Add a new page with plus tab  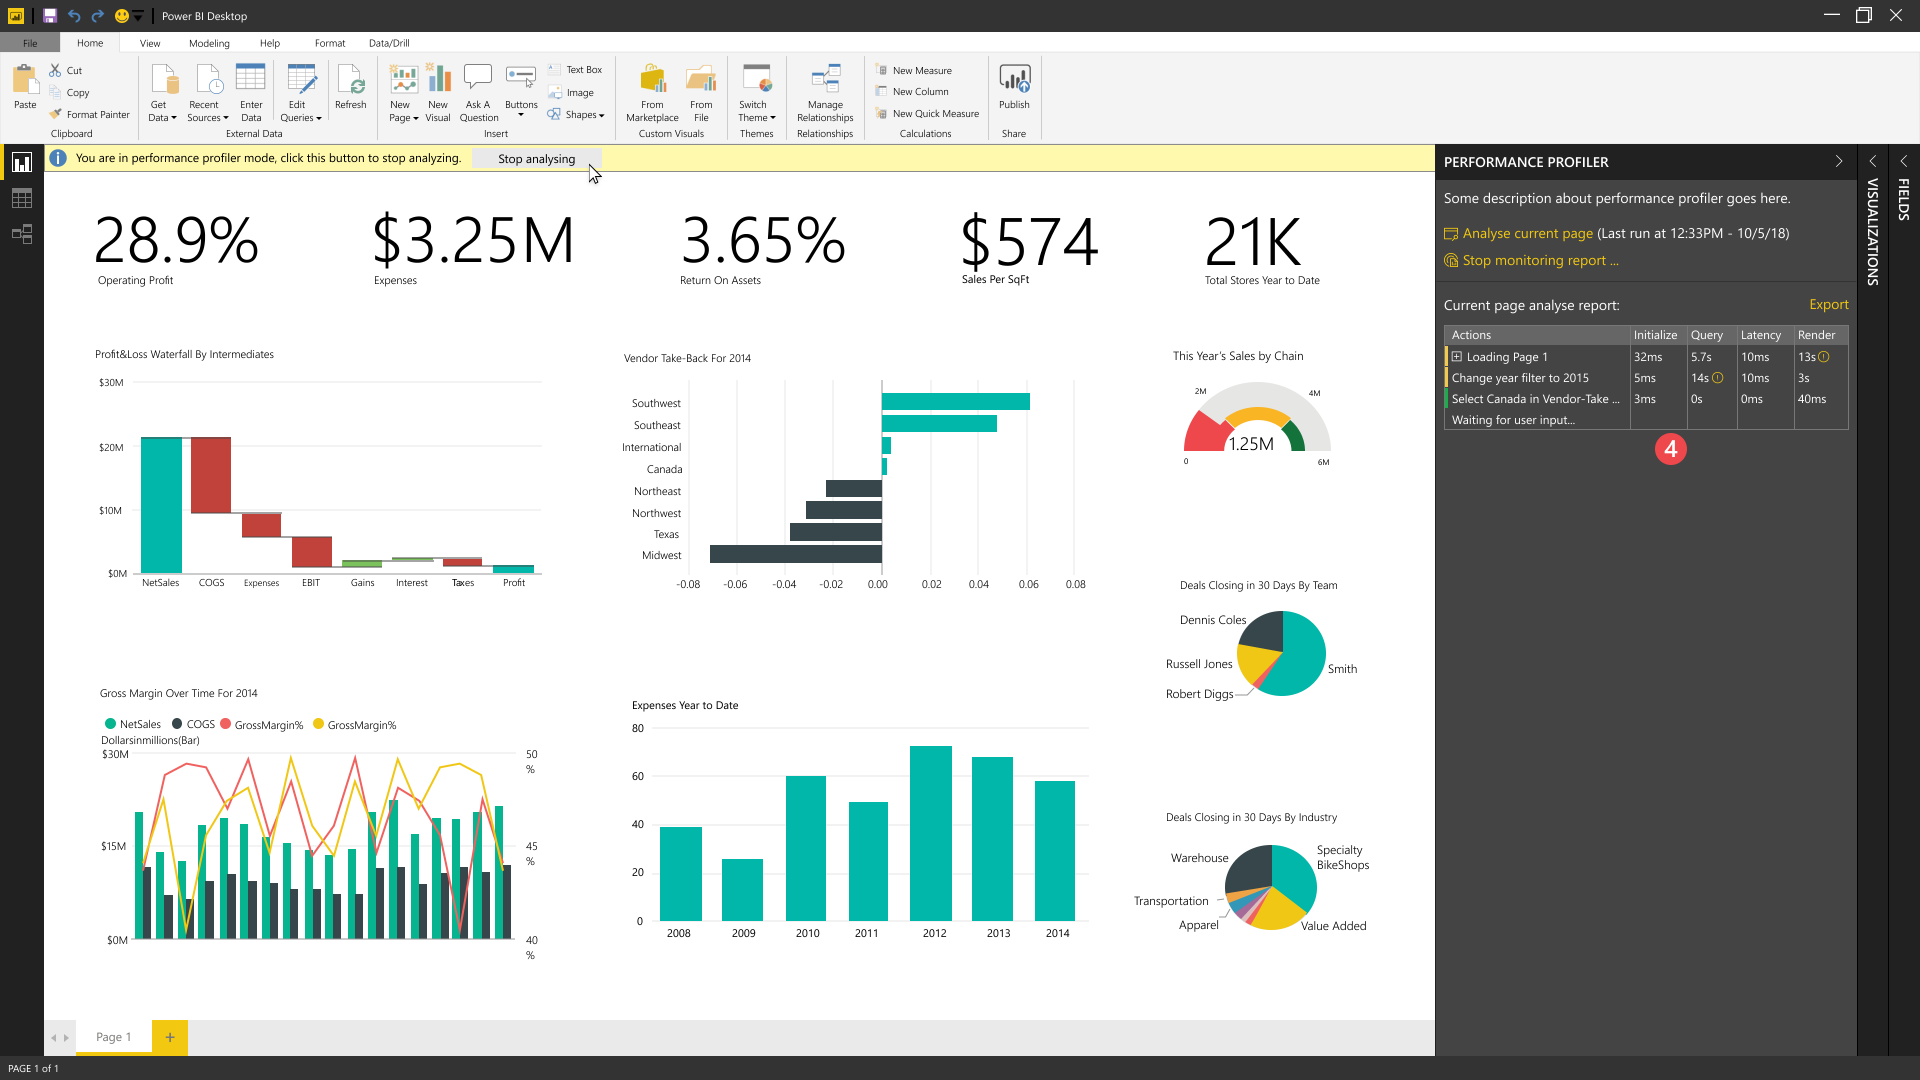point(170,1037)
